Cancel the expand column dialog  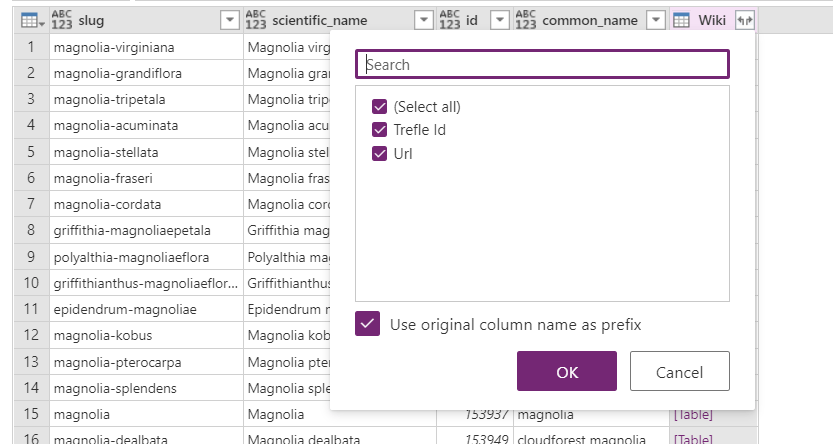(679, 372)
